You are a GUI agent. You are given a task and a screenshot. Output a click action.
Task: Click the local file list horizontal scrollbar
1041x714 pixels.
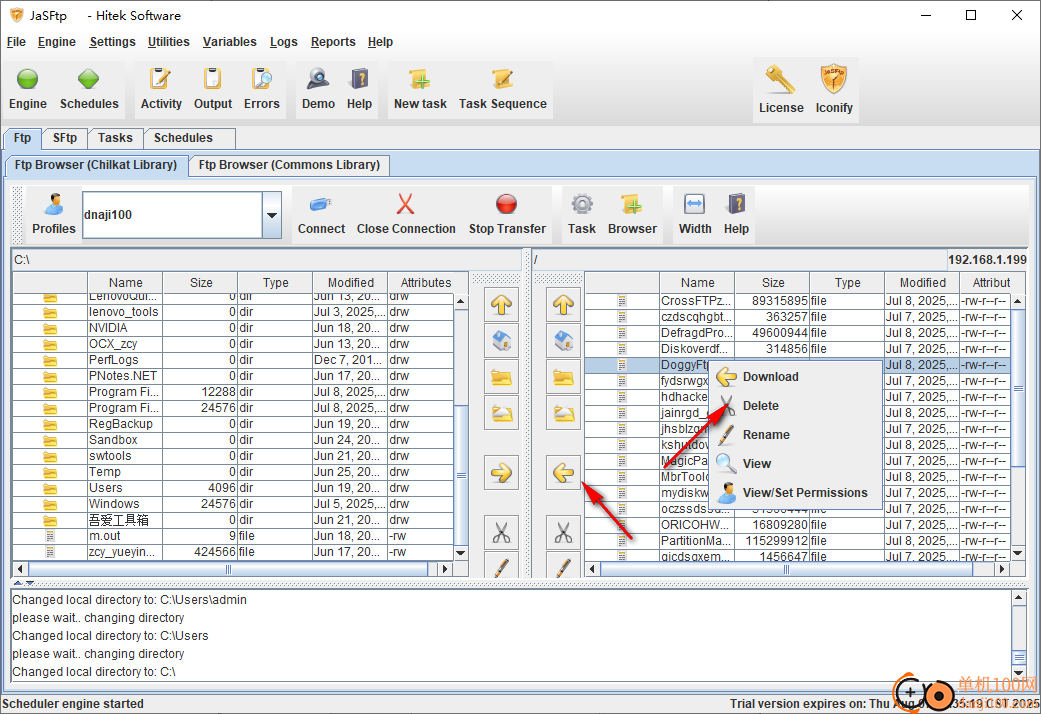[x=232, y=569]
